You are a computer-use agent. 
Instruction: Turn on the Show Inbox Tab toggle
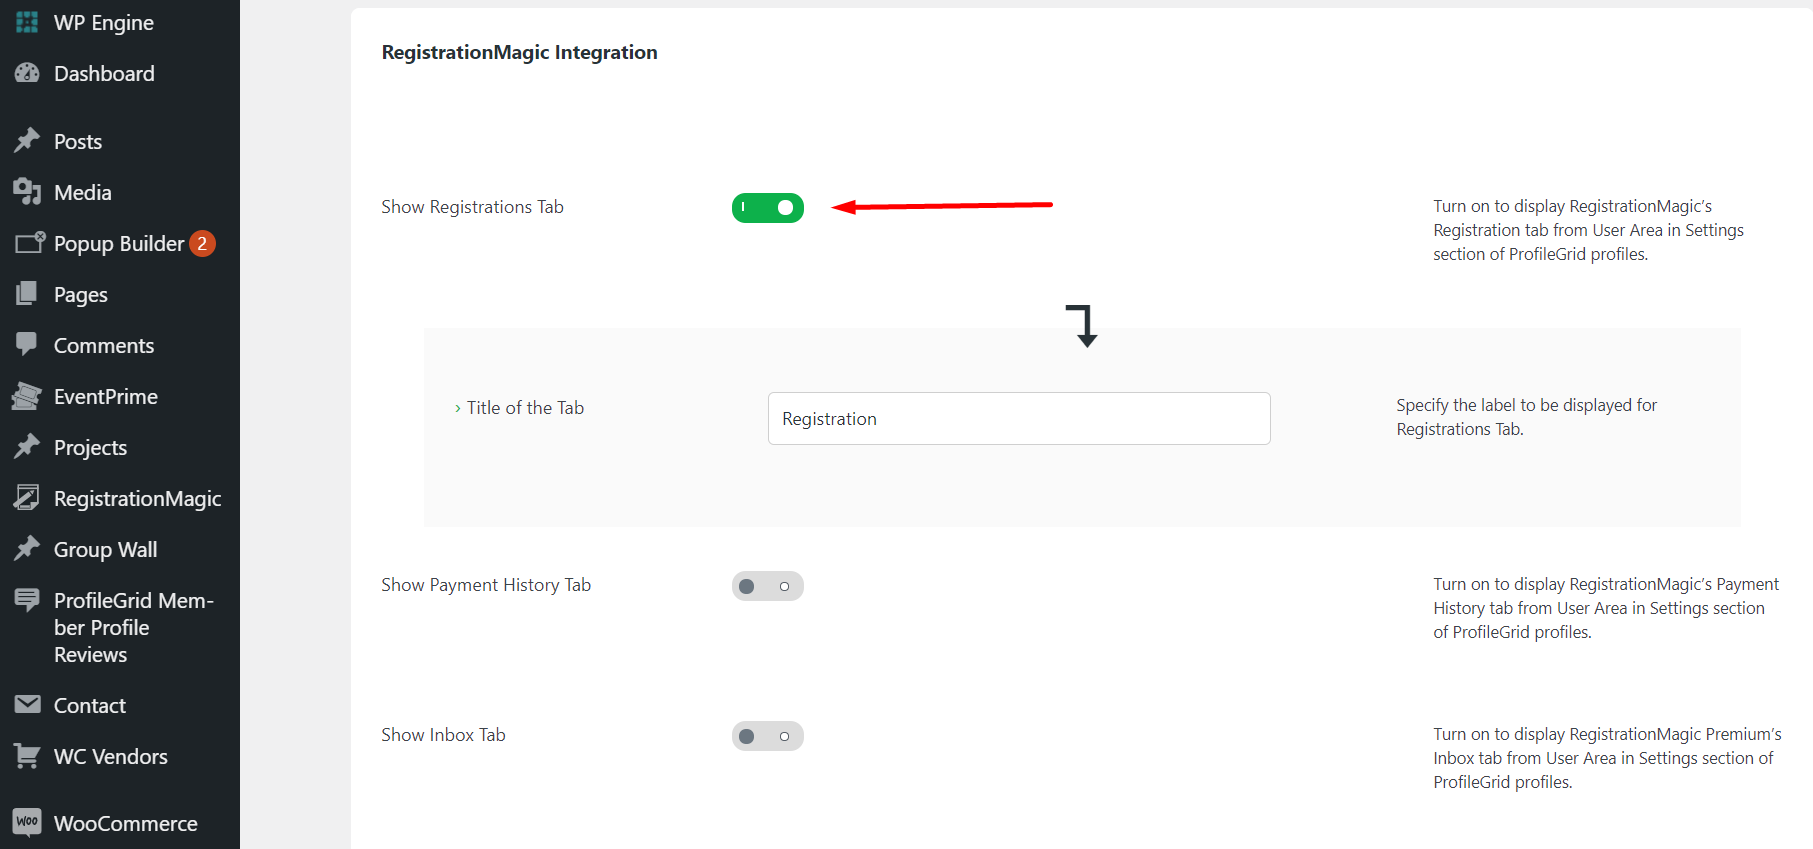point(767,735)
